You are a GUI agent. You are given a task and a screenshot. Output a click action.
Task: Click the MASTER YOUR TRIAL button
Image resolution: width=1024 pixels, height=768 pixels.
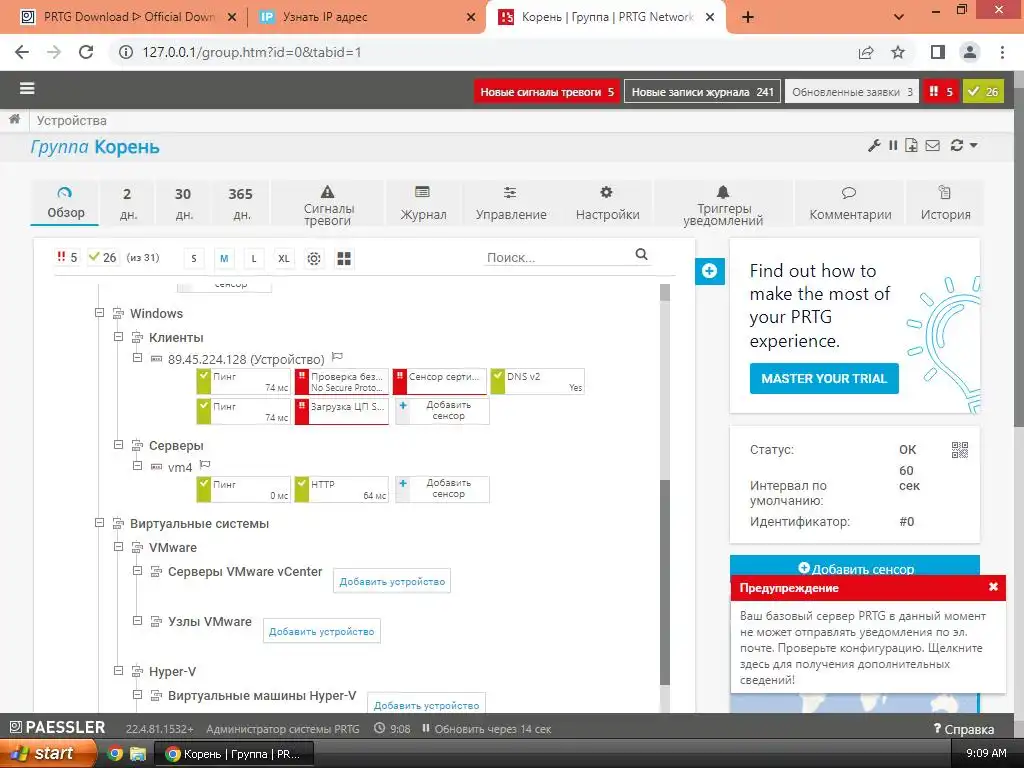(824, 378)
